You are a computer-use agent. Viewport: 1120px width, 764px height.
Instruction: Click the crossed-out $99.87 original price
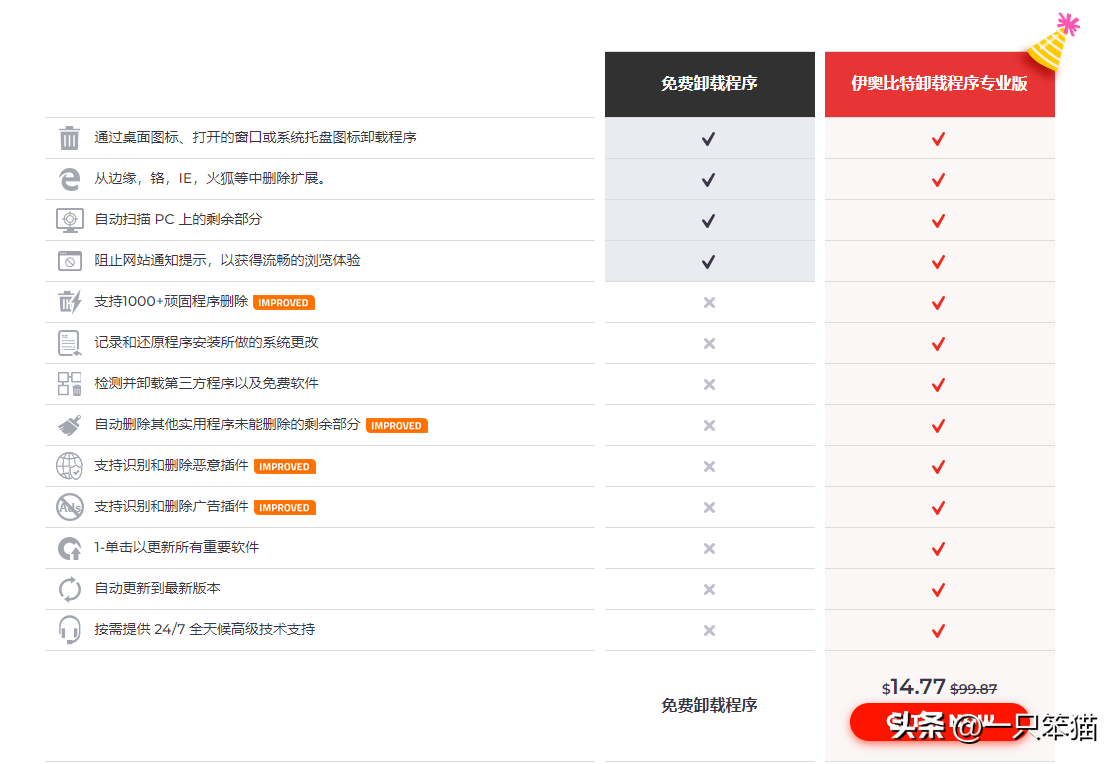click(974, 689)
